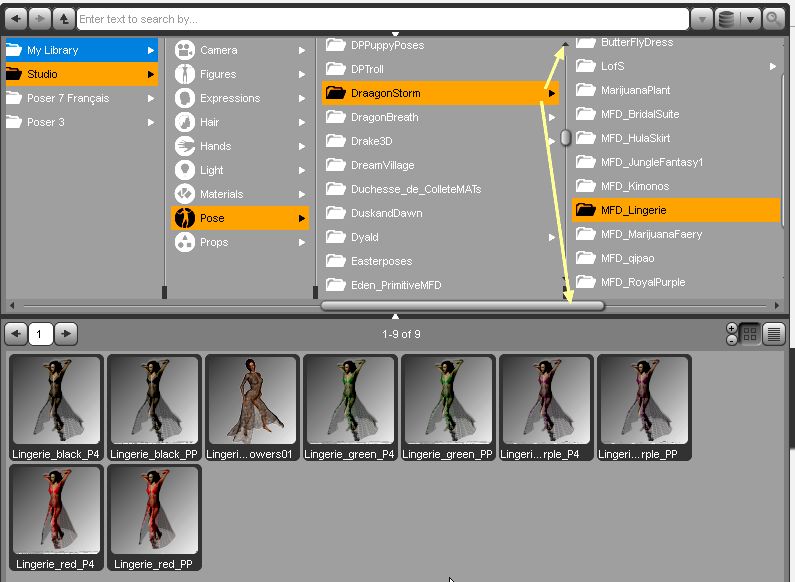
Task: Select the Poser 7 Français library
Action: pyautogui.click(x=81, y=98)
